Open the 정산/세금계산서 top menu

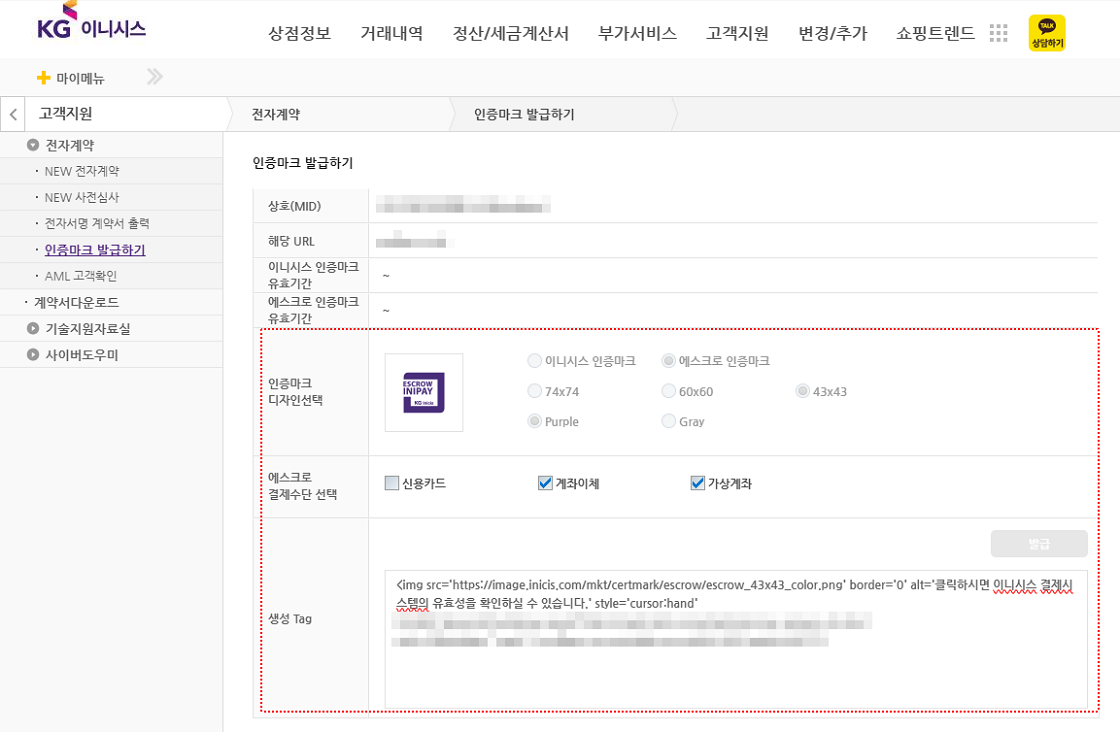510,33
